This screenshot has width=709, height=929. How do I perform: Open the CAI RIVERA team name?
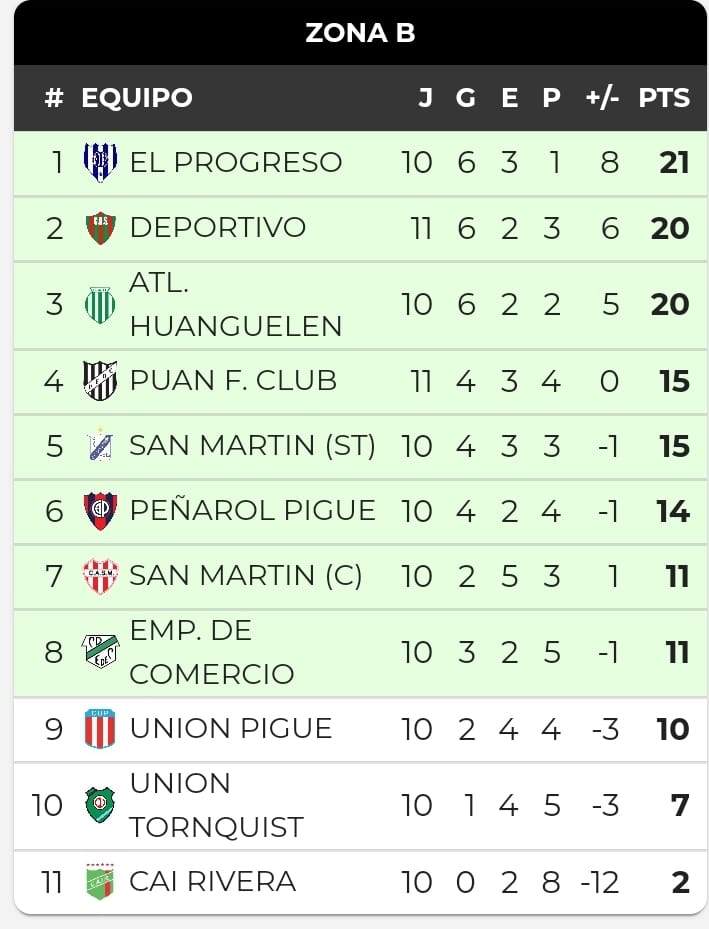pyautogui.click(x=213, y=881)
